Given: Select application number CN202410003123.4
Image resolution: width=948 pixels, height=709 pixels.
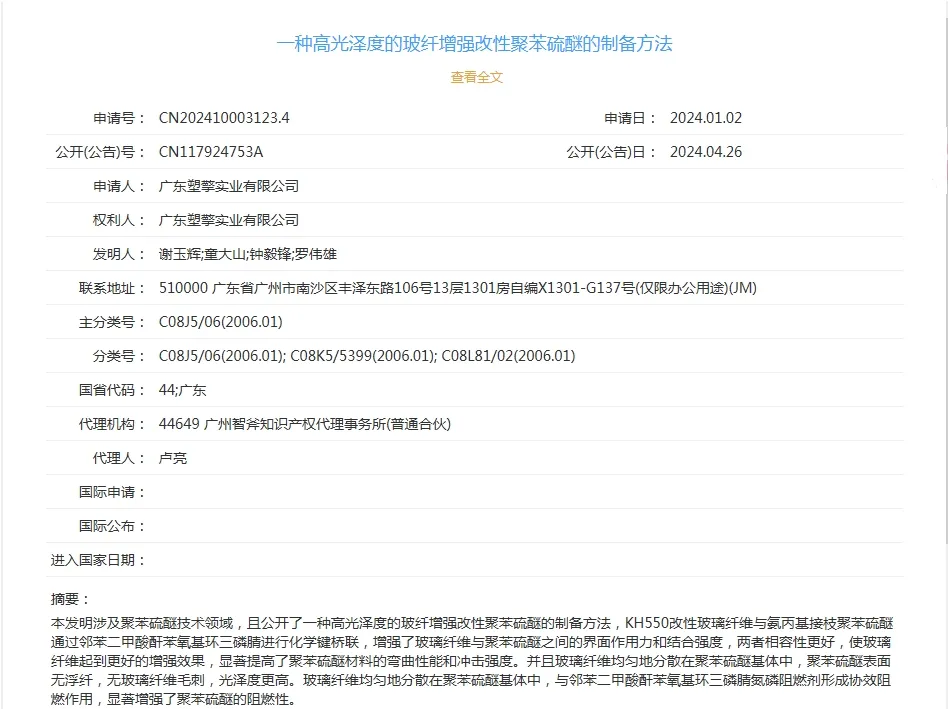Looking at the screenshot, I should tap(224, 118).
